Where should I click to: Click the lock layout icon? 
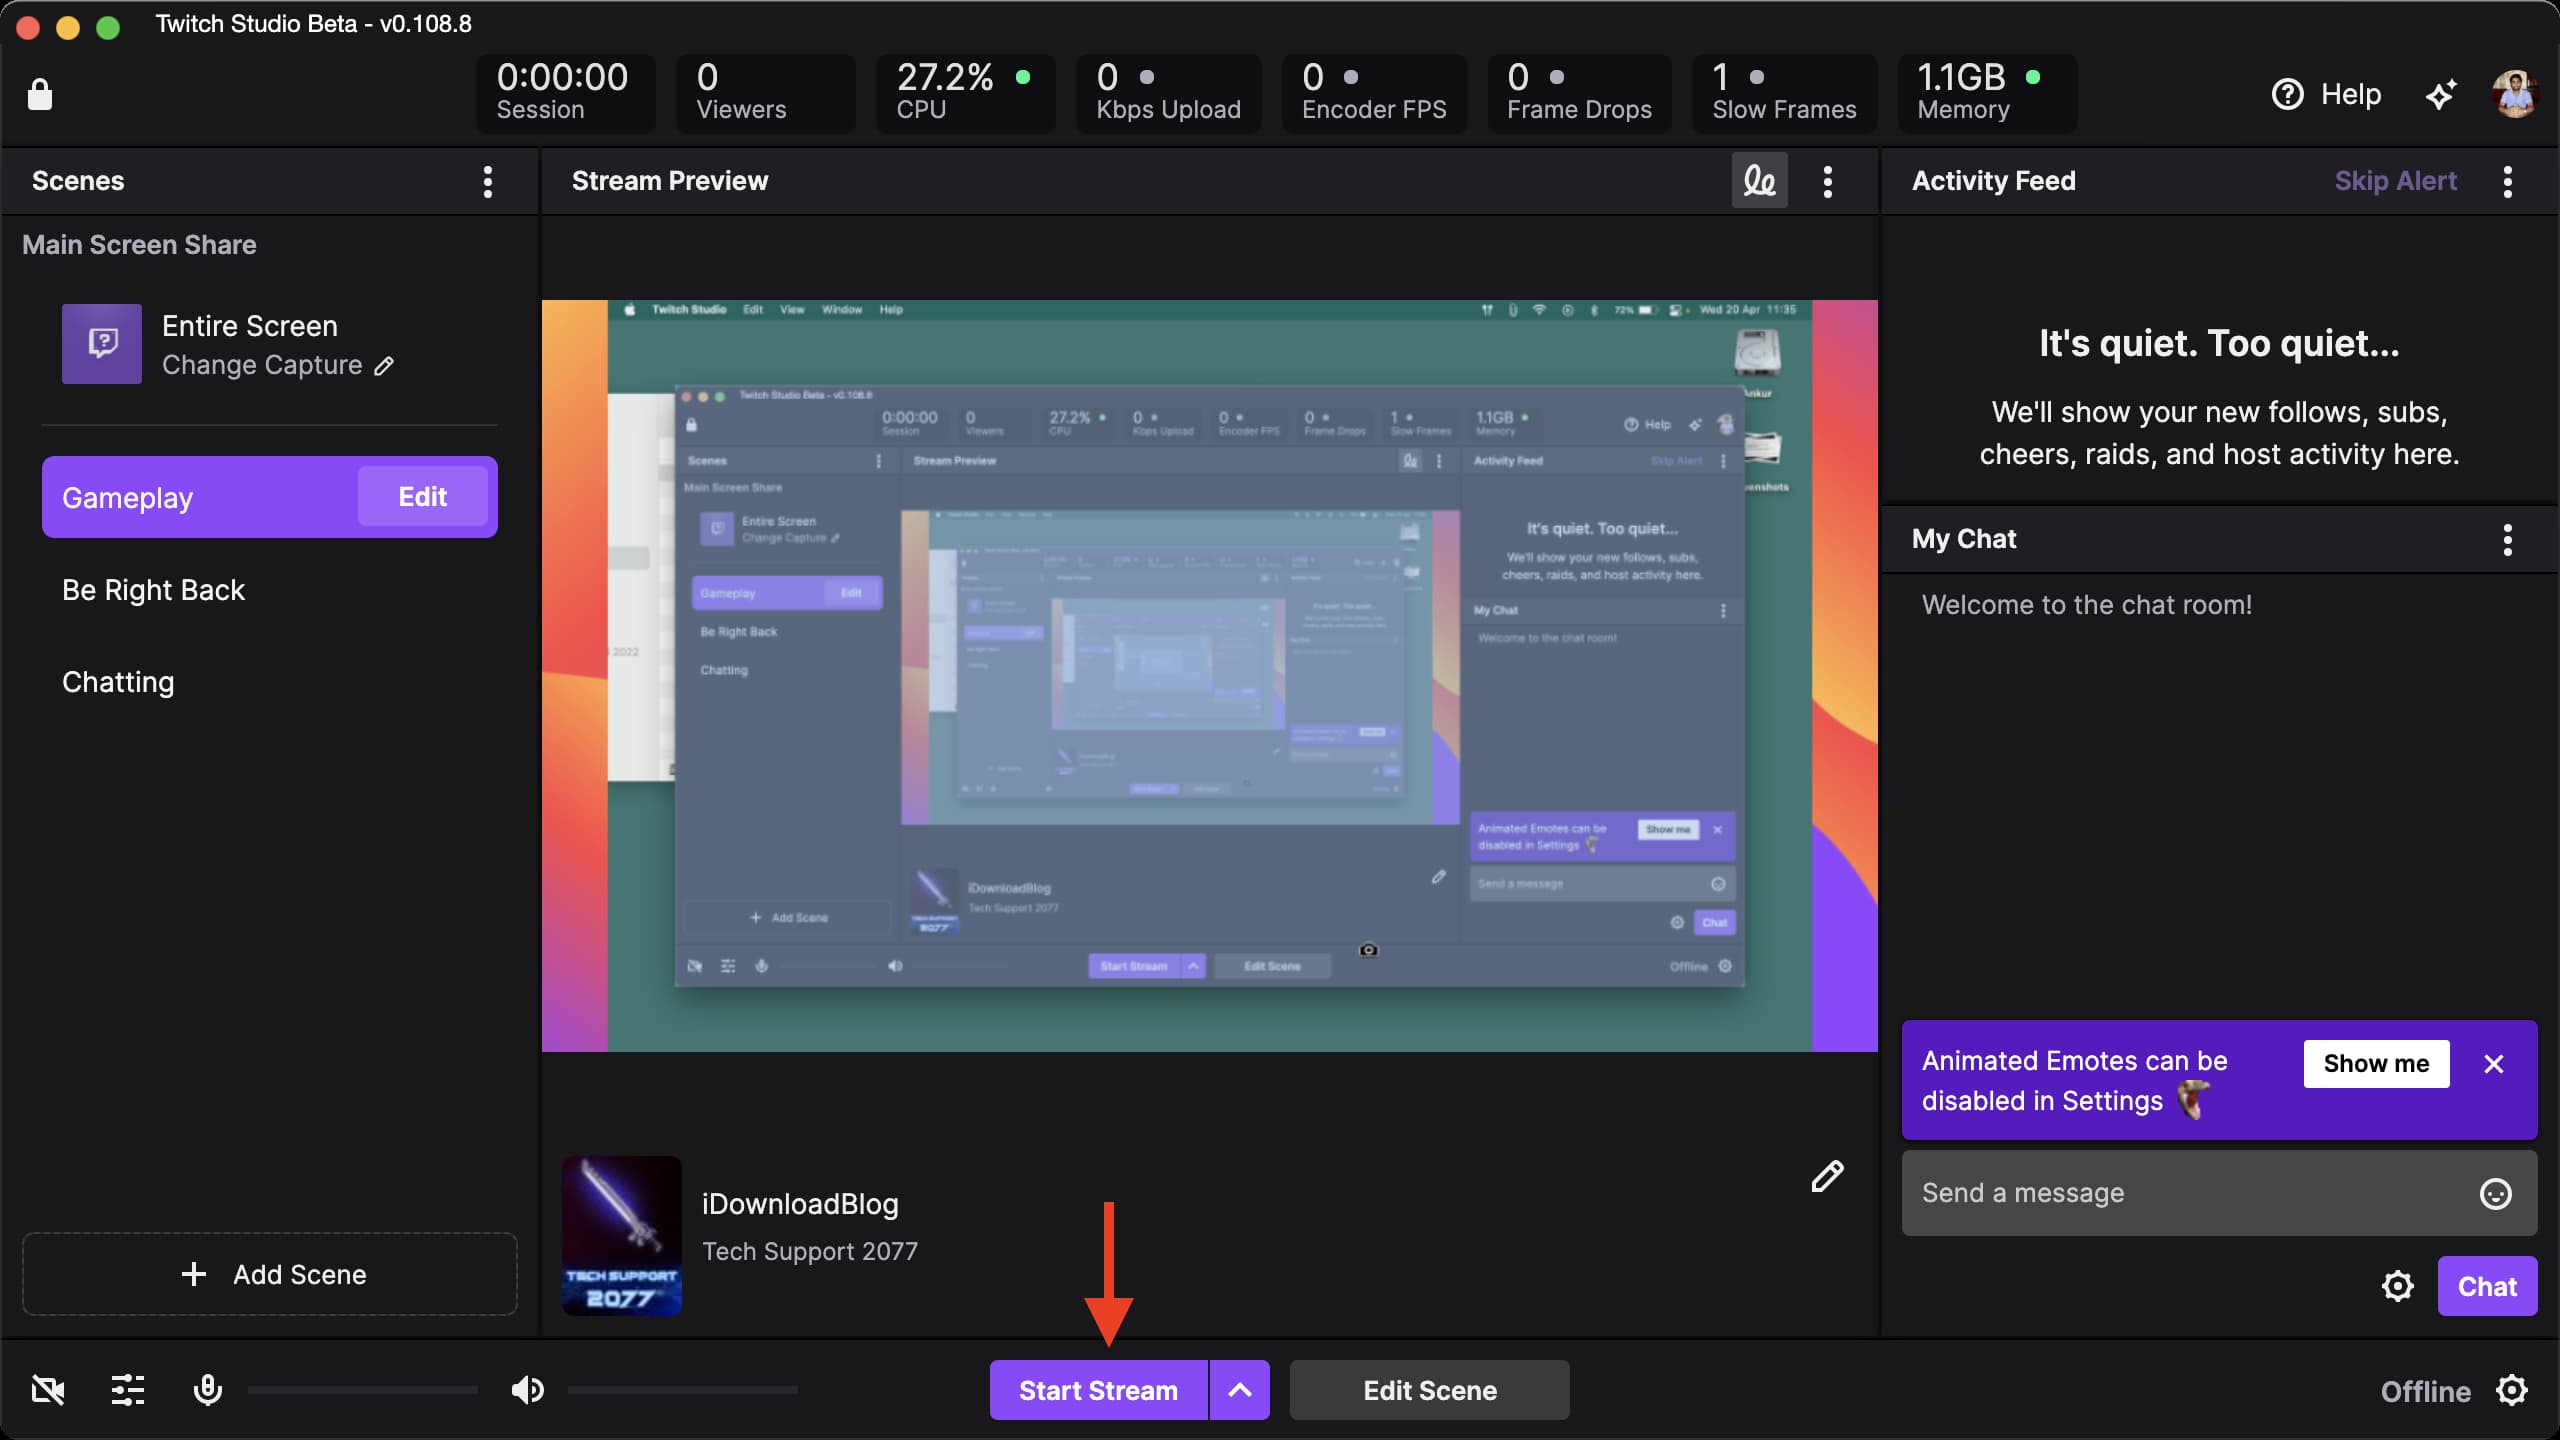click(x=40, y=94)
